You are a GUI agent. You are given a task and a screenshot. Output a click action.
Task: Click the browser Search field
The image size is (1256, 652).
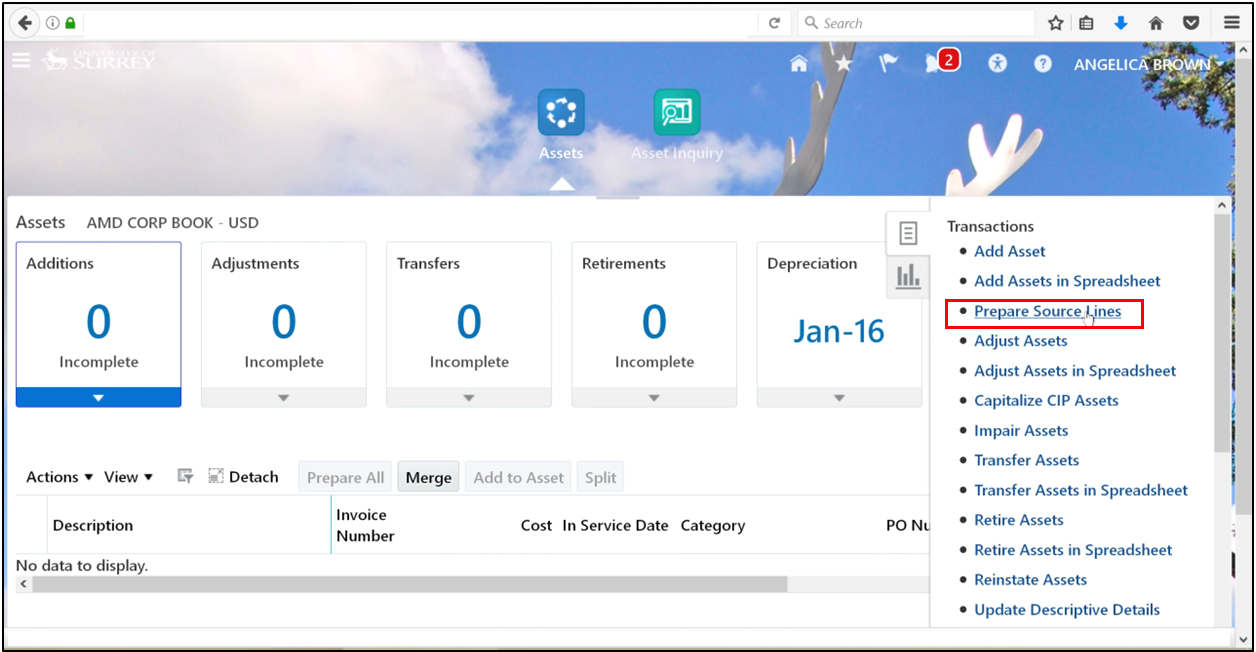point(915,22)
